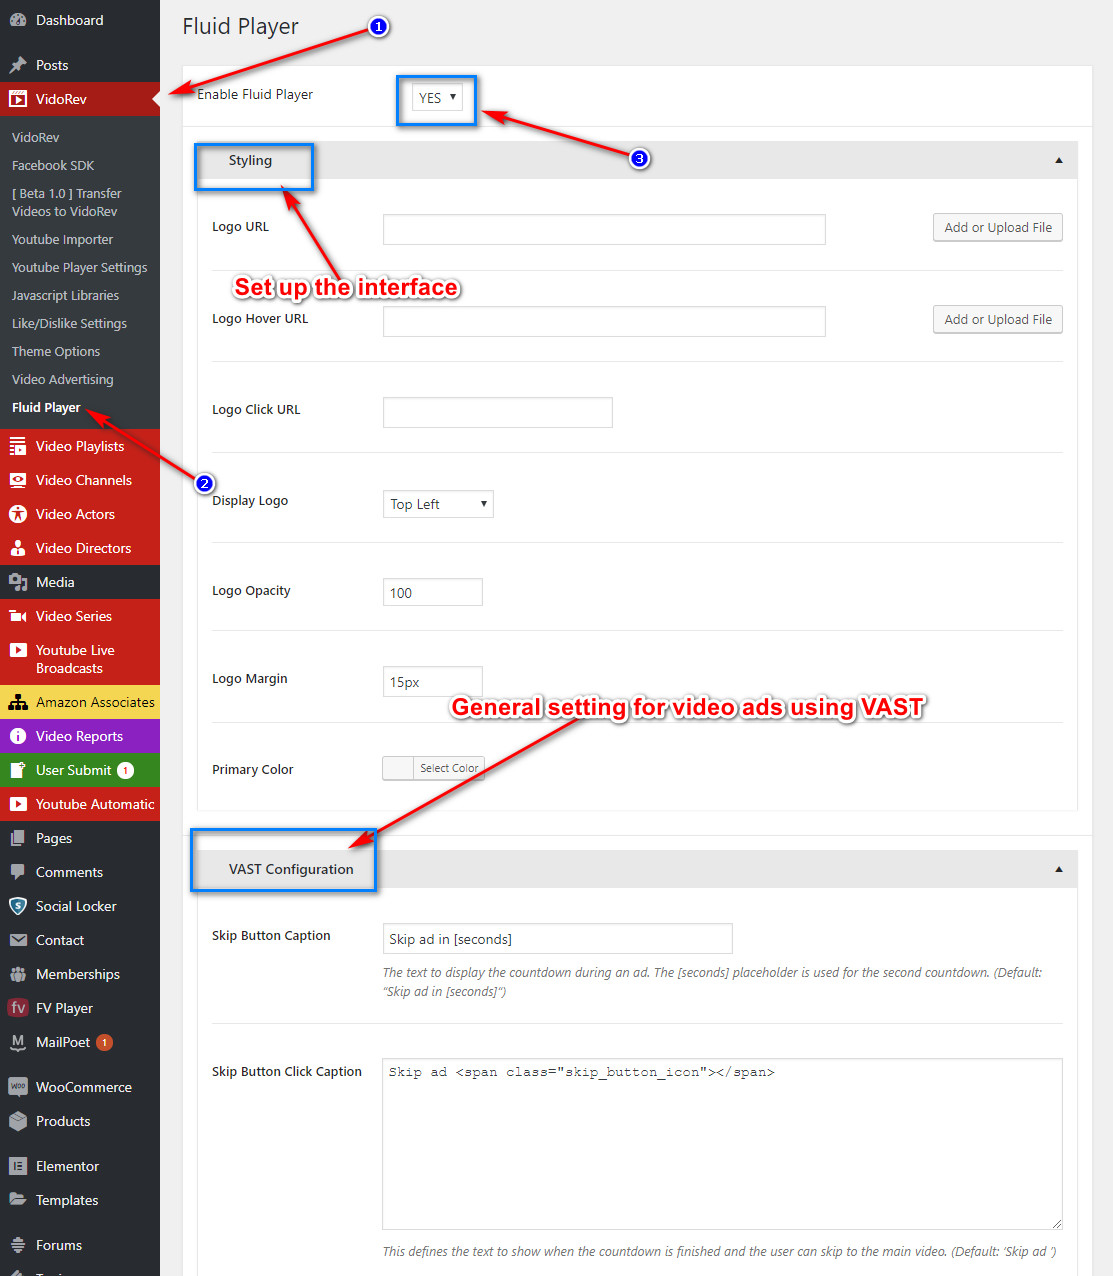The width and height of the screenshot is (1113, 1276).
Task: Click the Video Actors icon
Action: pyautogui.click(x=18, y=514)
